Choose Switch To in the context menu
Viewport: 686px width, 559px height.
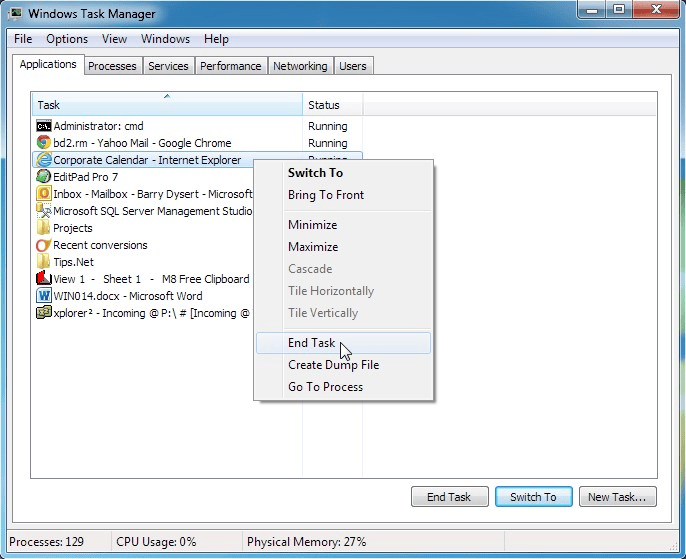click(x=343, y=173)
